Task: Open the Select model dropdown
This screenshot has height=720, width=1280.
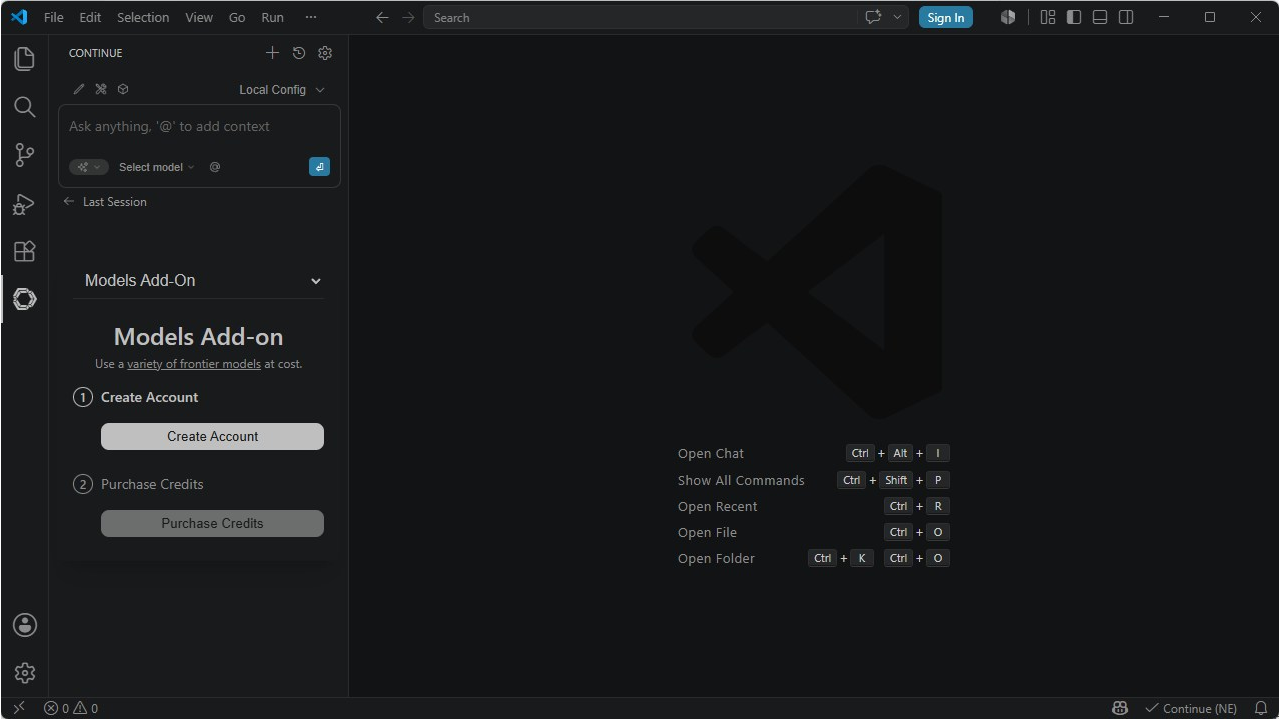Action: point(156,167)
